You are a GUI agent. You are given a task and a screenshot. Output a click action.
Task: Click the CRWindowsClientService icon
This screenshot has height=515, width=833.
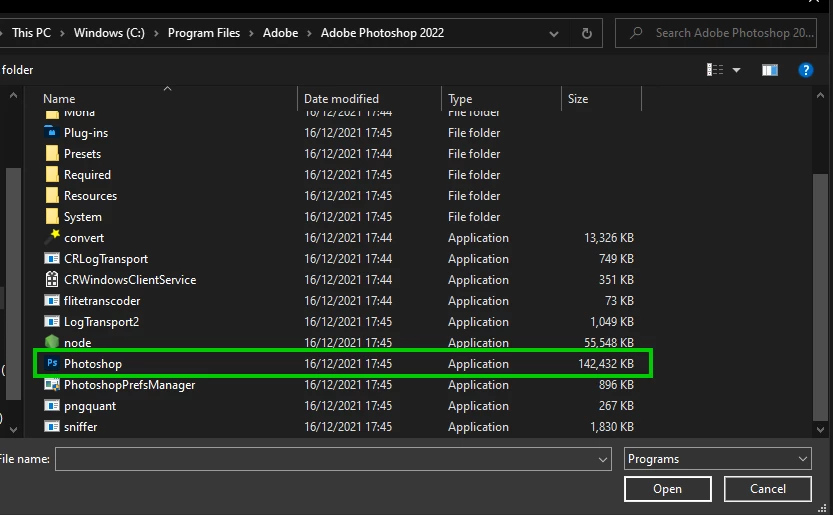(52, 279)
